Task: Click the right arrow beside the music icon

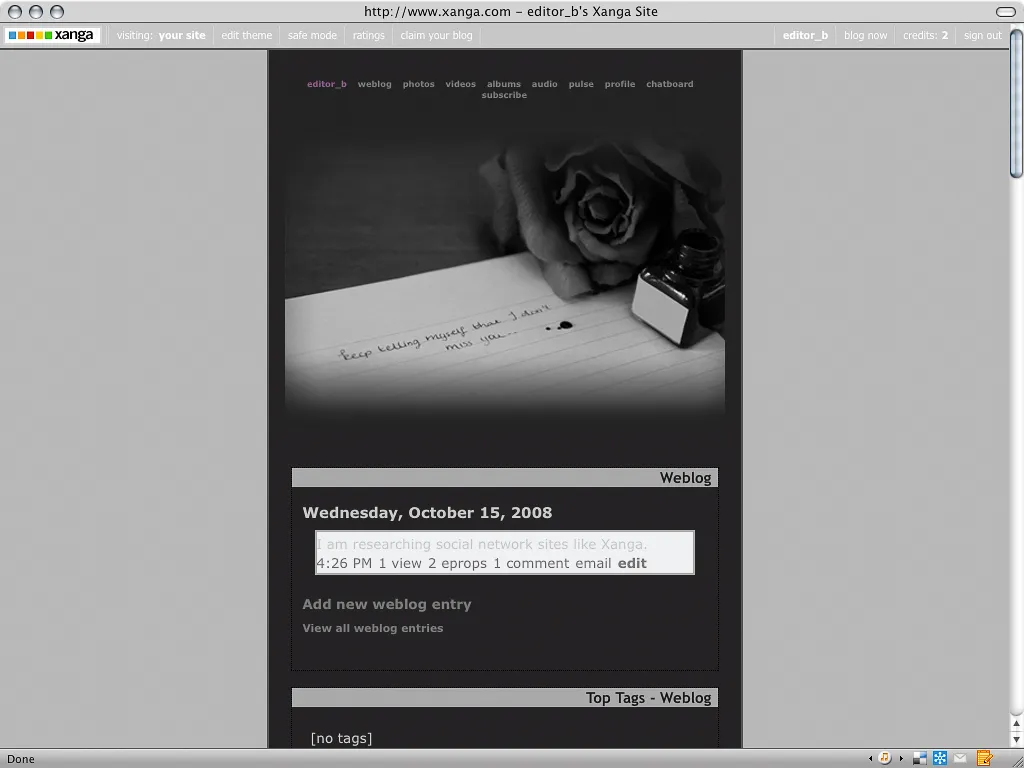Action: [x=901, y=759]
